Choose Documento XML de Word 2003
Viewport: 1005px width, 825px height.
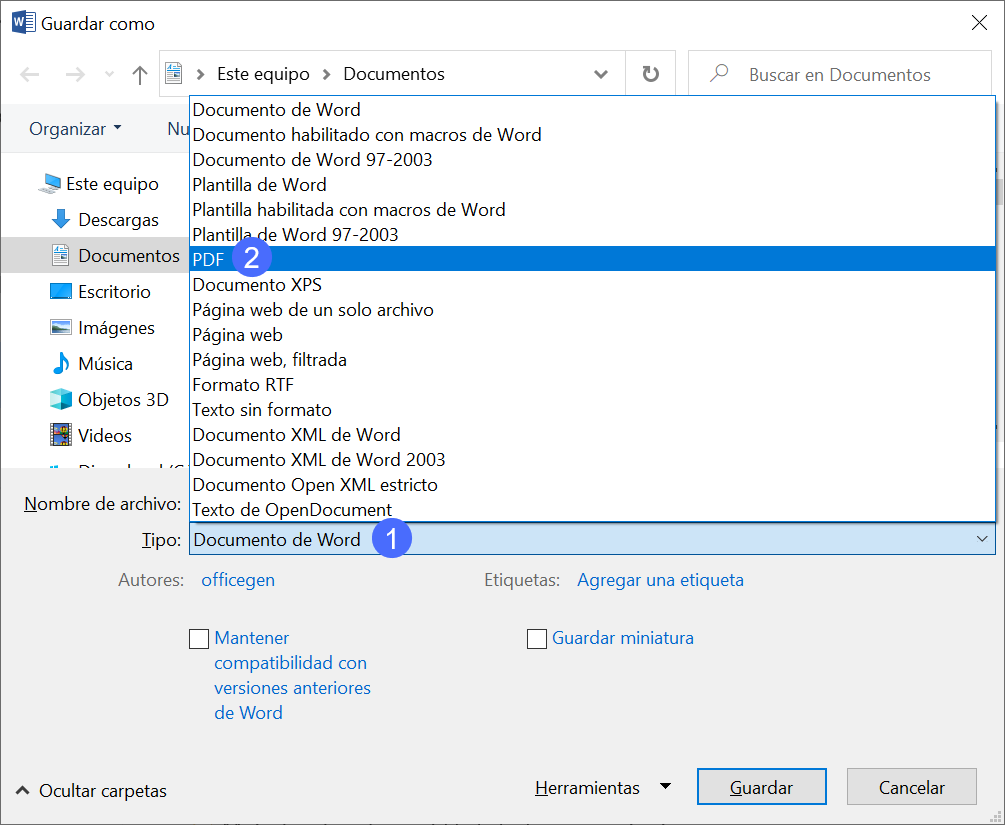[592, 459]
